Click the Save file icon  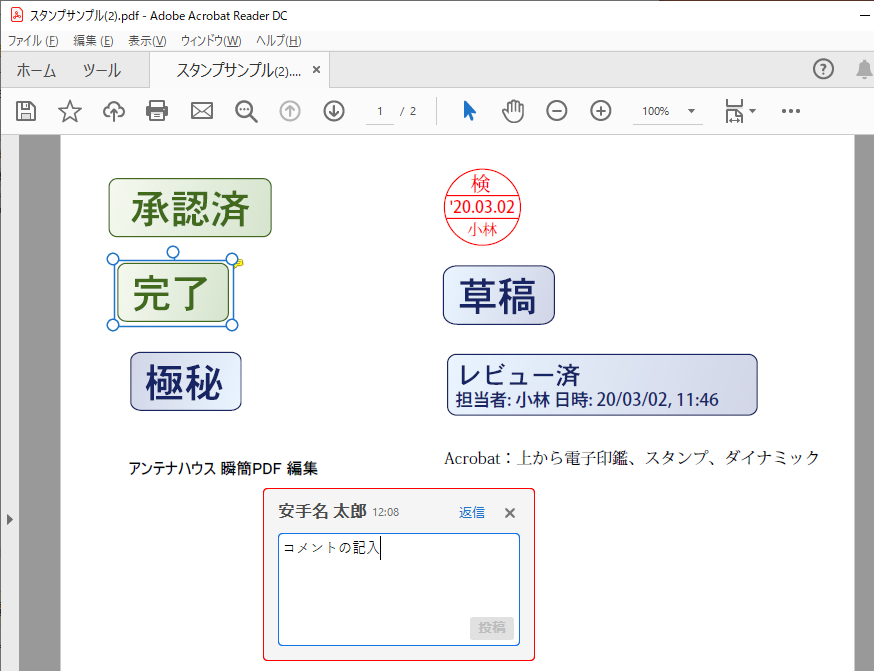(x=26, y=111)
